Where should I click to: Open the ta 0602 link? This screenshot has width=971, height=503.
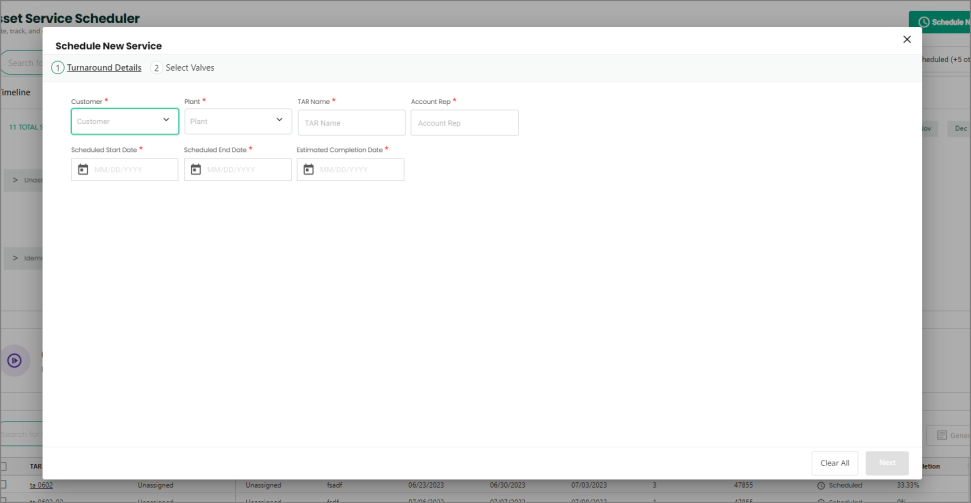click(41, 485)
